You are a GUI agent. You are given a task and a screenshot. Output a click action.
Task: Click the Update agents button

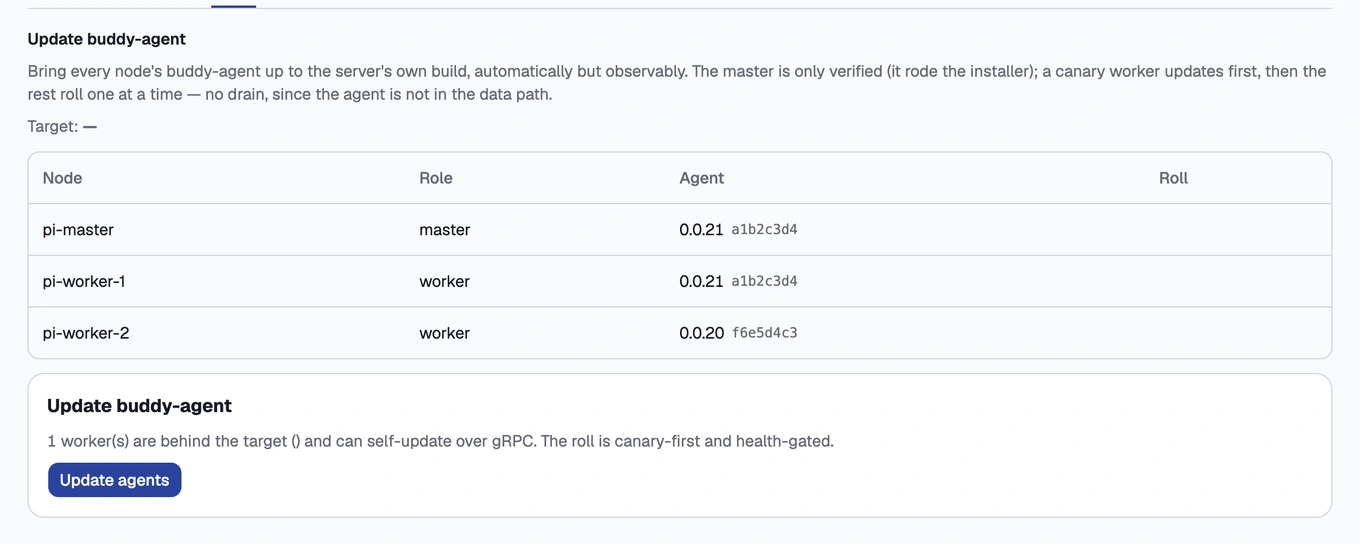(x=115, y=480)
